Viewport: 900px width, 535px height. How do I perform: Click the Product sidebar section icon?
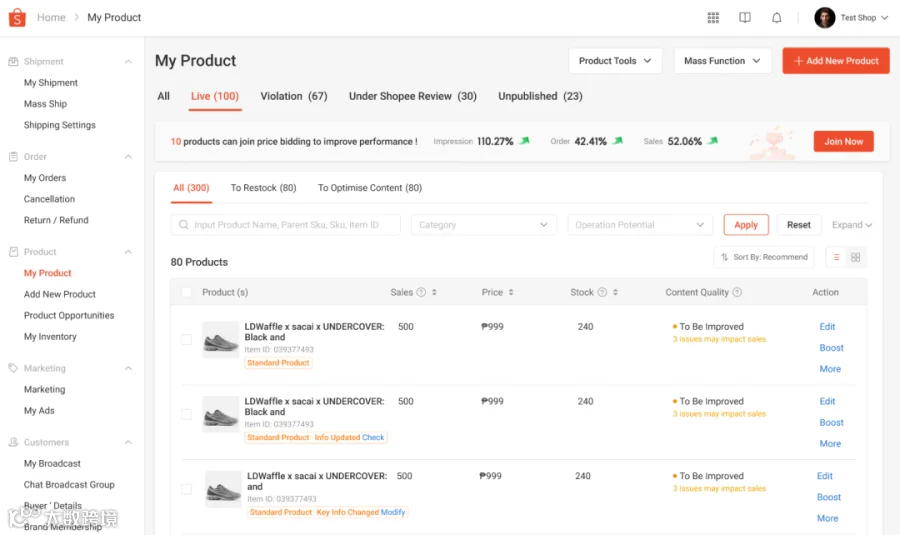coord(13,252)
